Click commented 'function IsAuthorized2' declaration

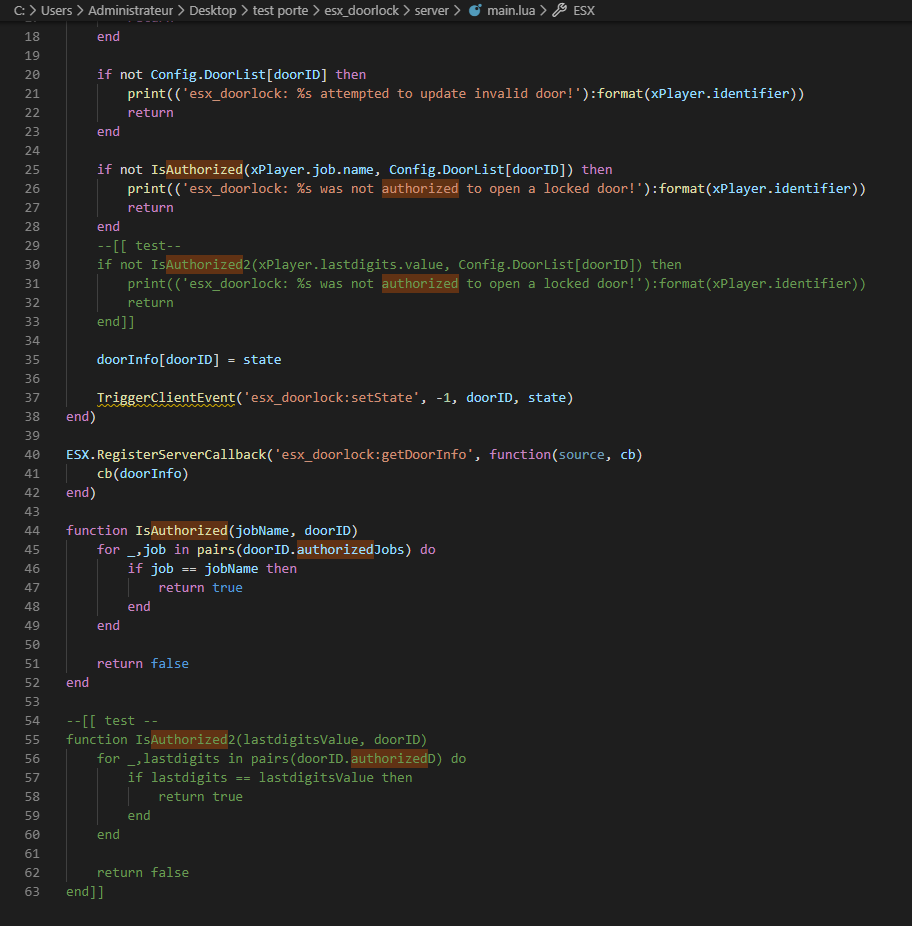(x=246, y=739)
